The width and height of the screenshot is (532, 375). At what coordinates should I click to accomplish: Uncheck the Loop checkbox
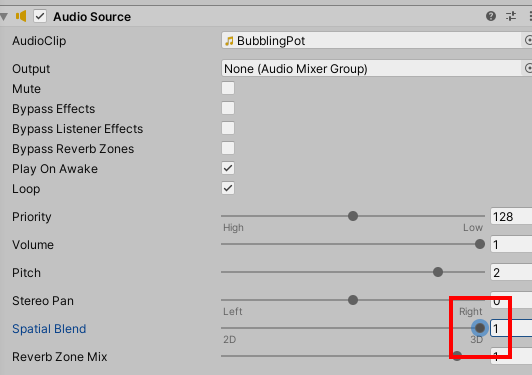[x=228, y=188]
